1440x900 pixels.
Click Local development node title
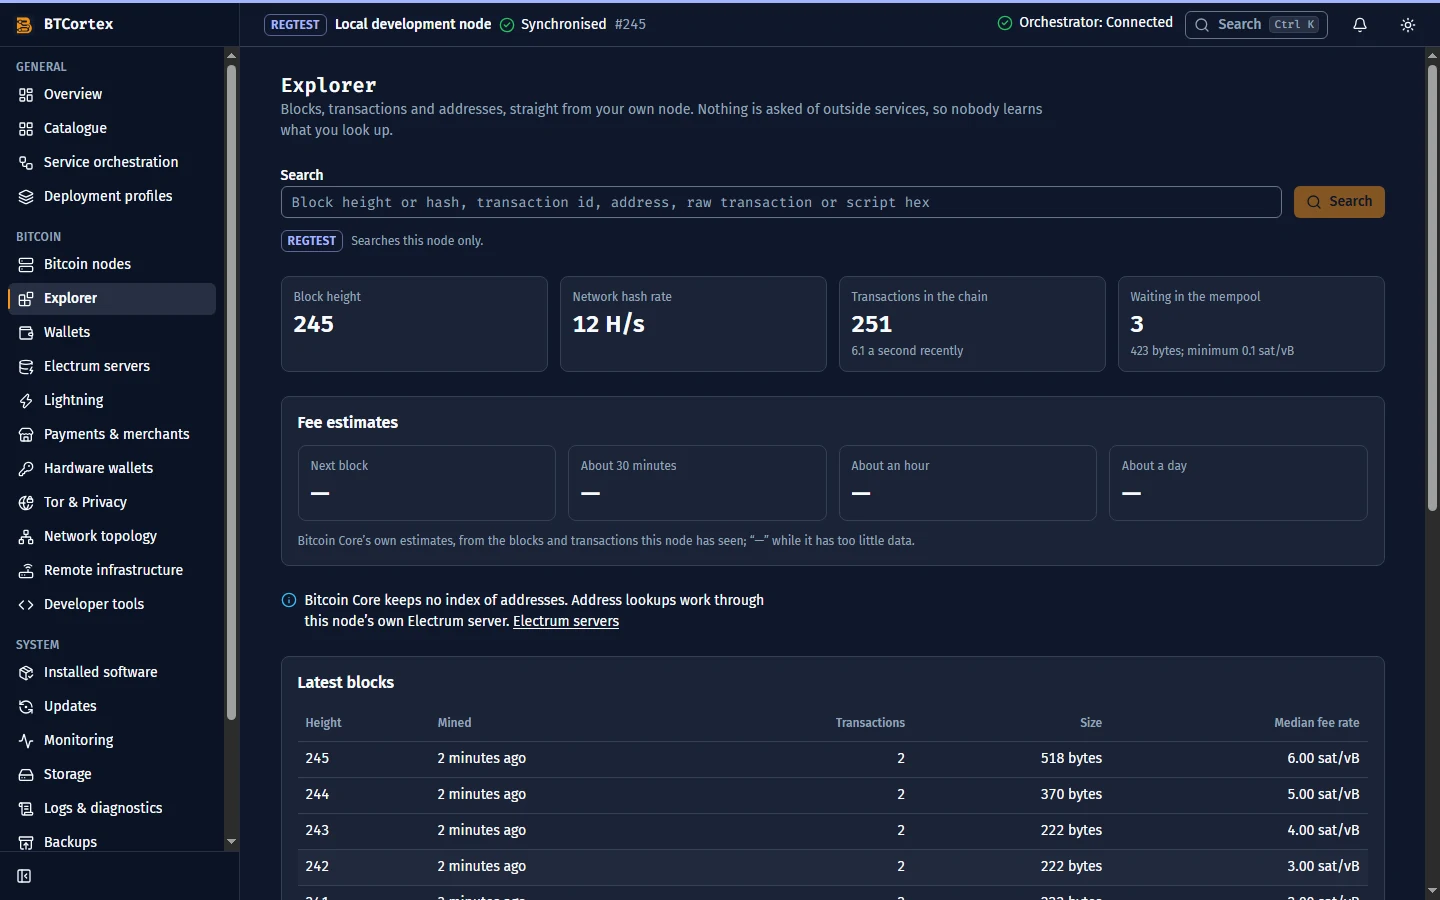point(413,24)
